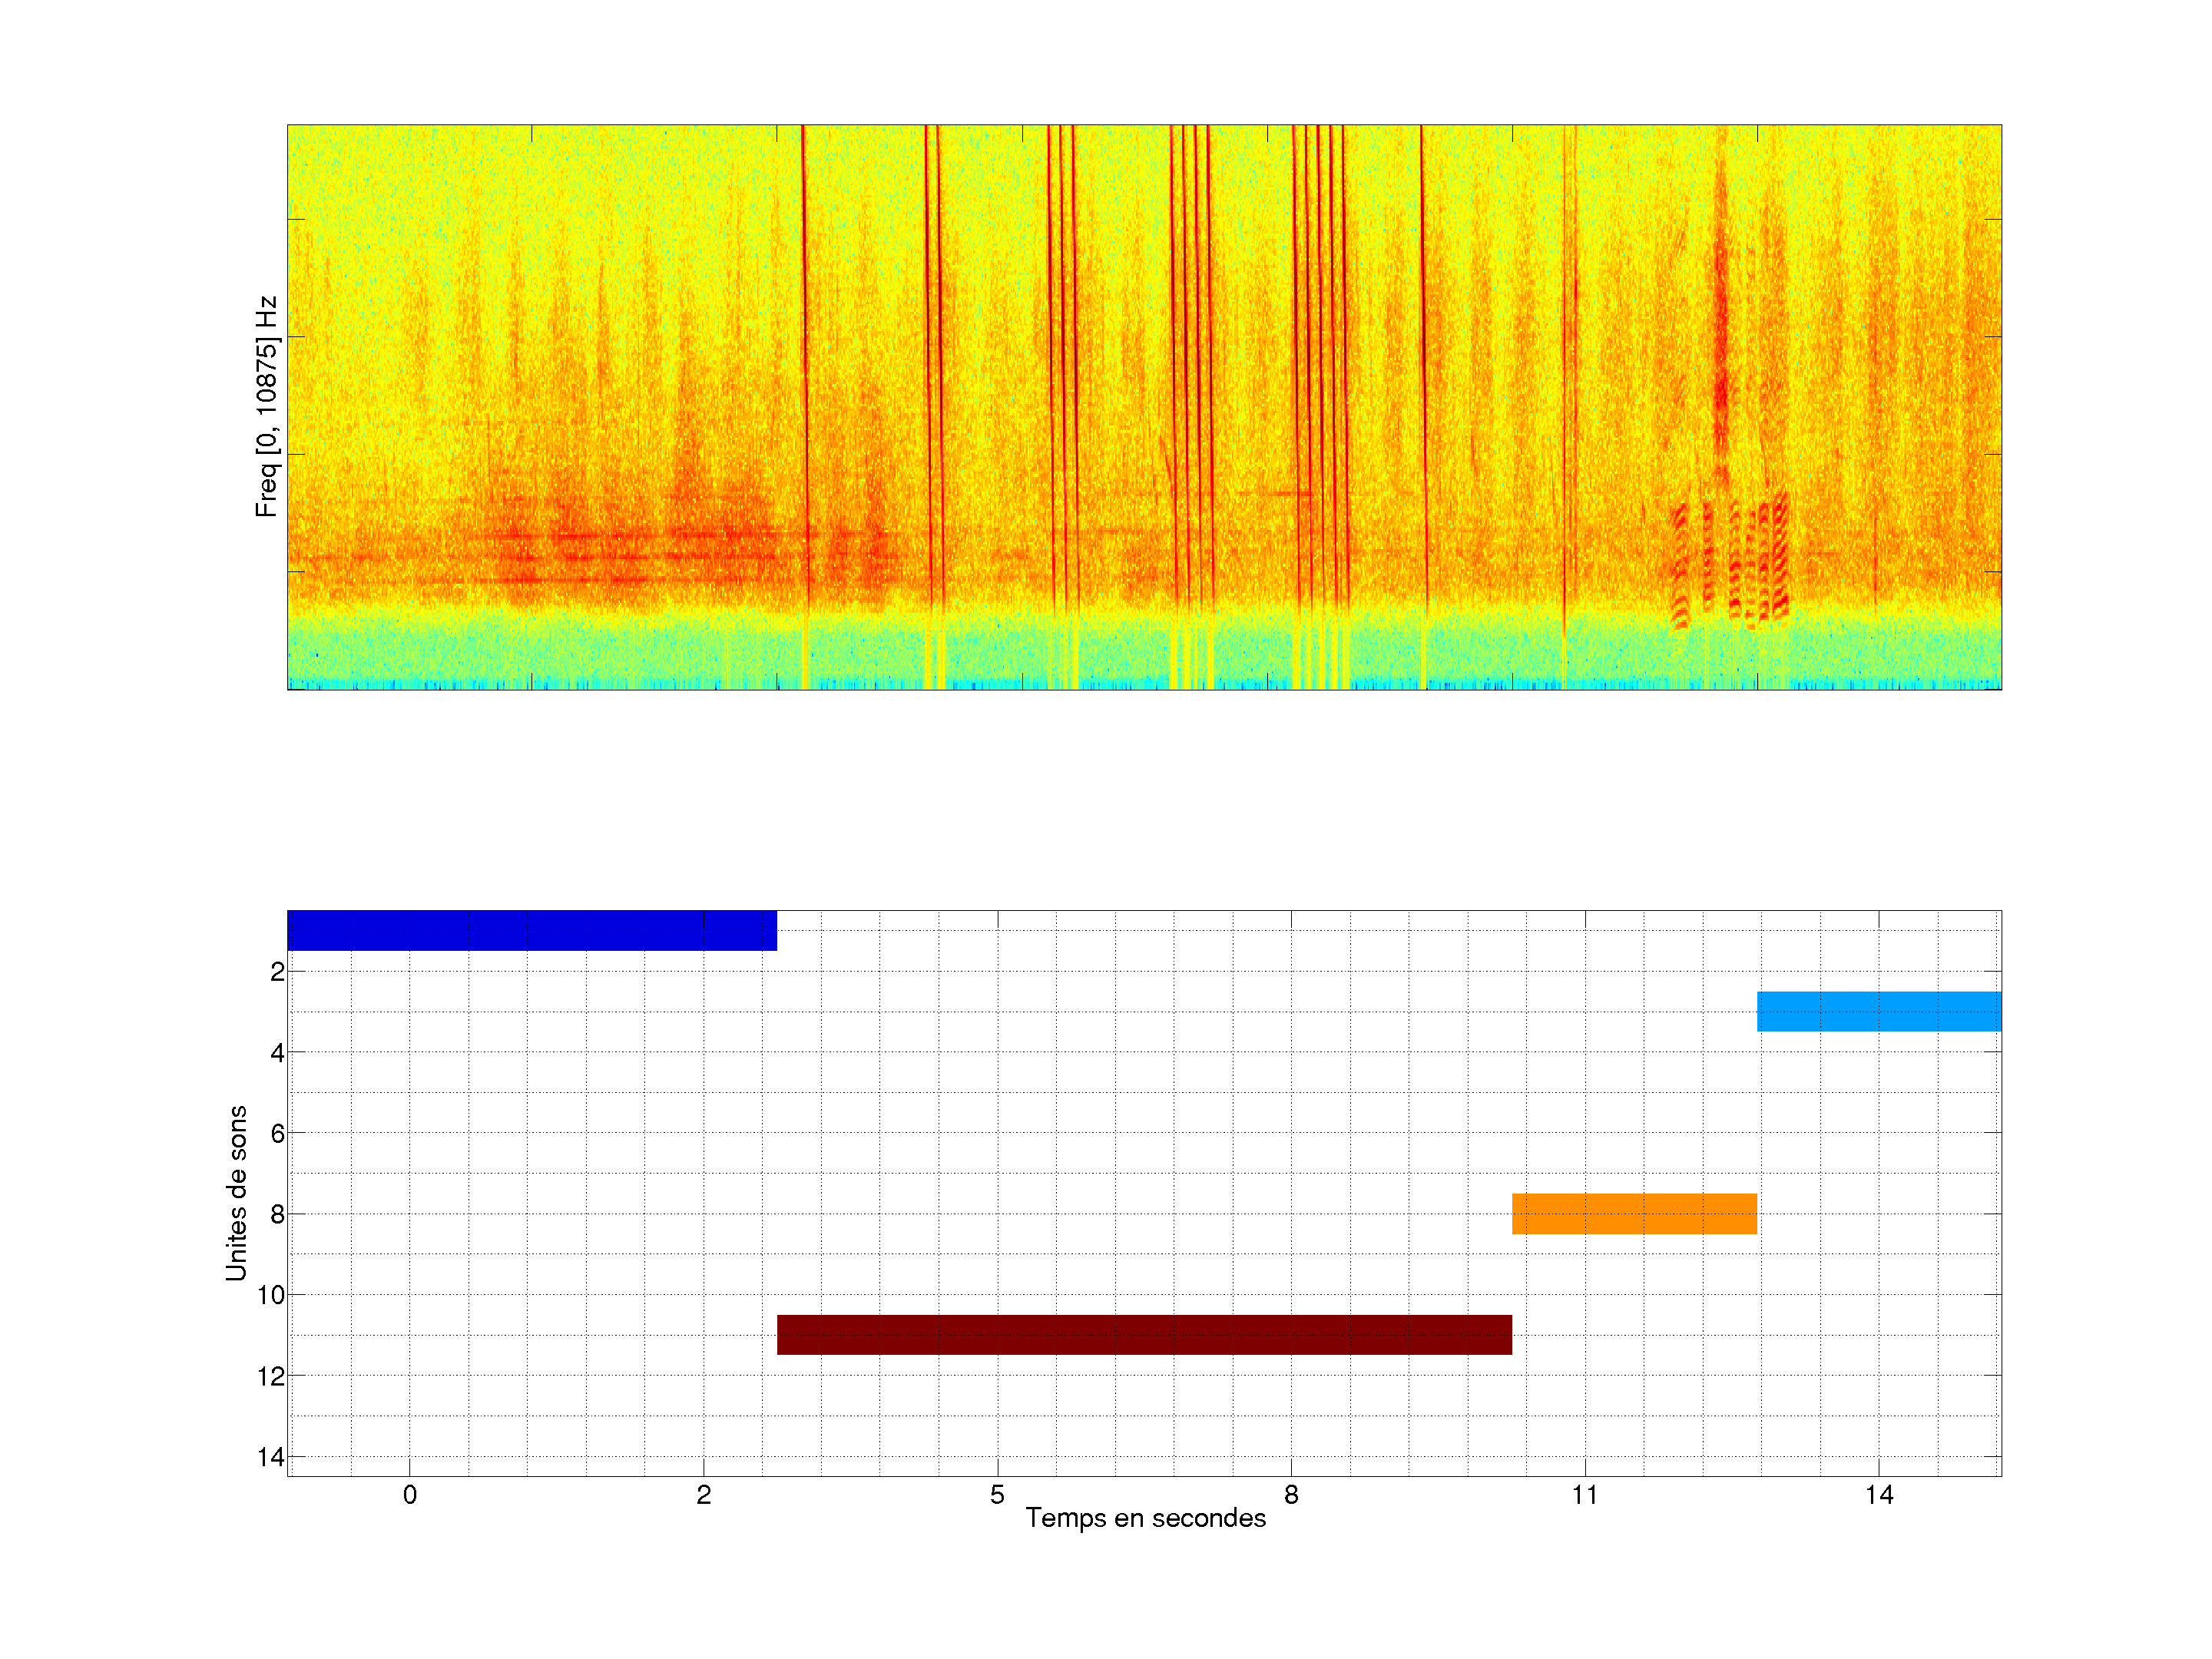Screen dimensions: 2212x1659
Task: Click the 'Temps en secondes' axis label
Action: tap(1145, 1518)
